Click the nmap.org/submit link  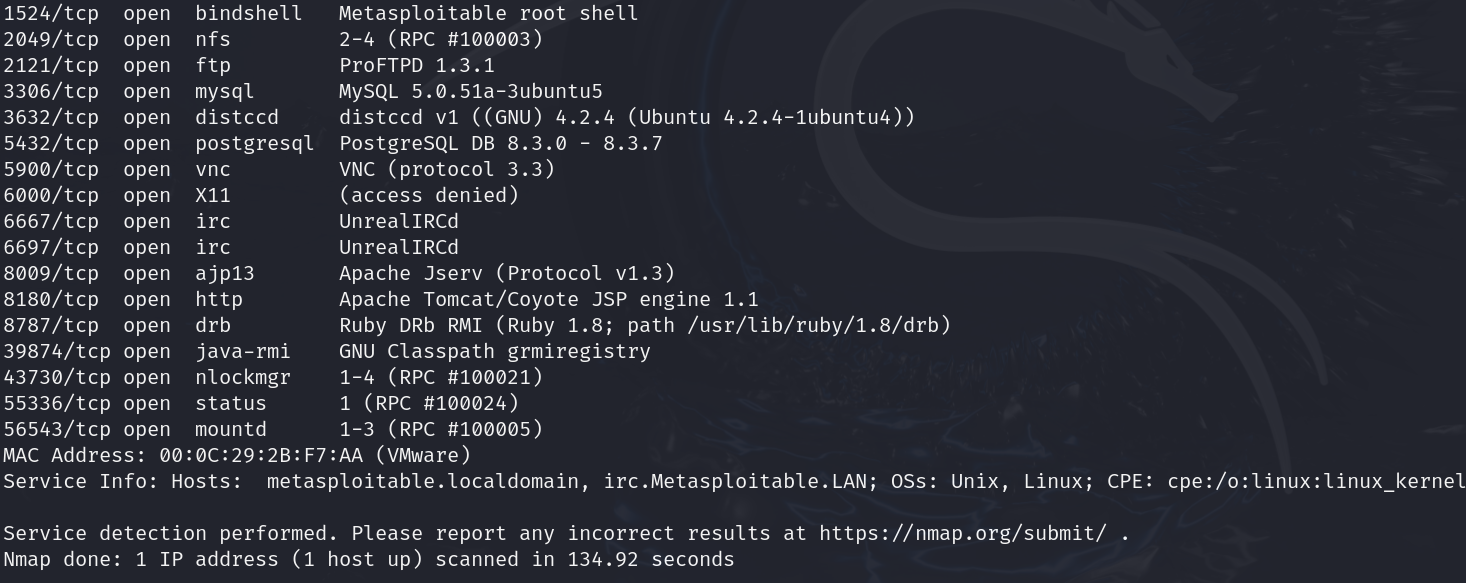pyautogui.click(x=962, y=533)
